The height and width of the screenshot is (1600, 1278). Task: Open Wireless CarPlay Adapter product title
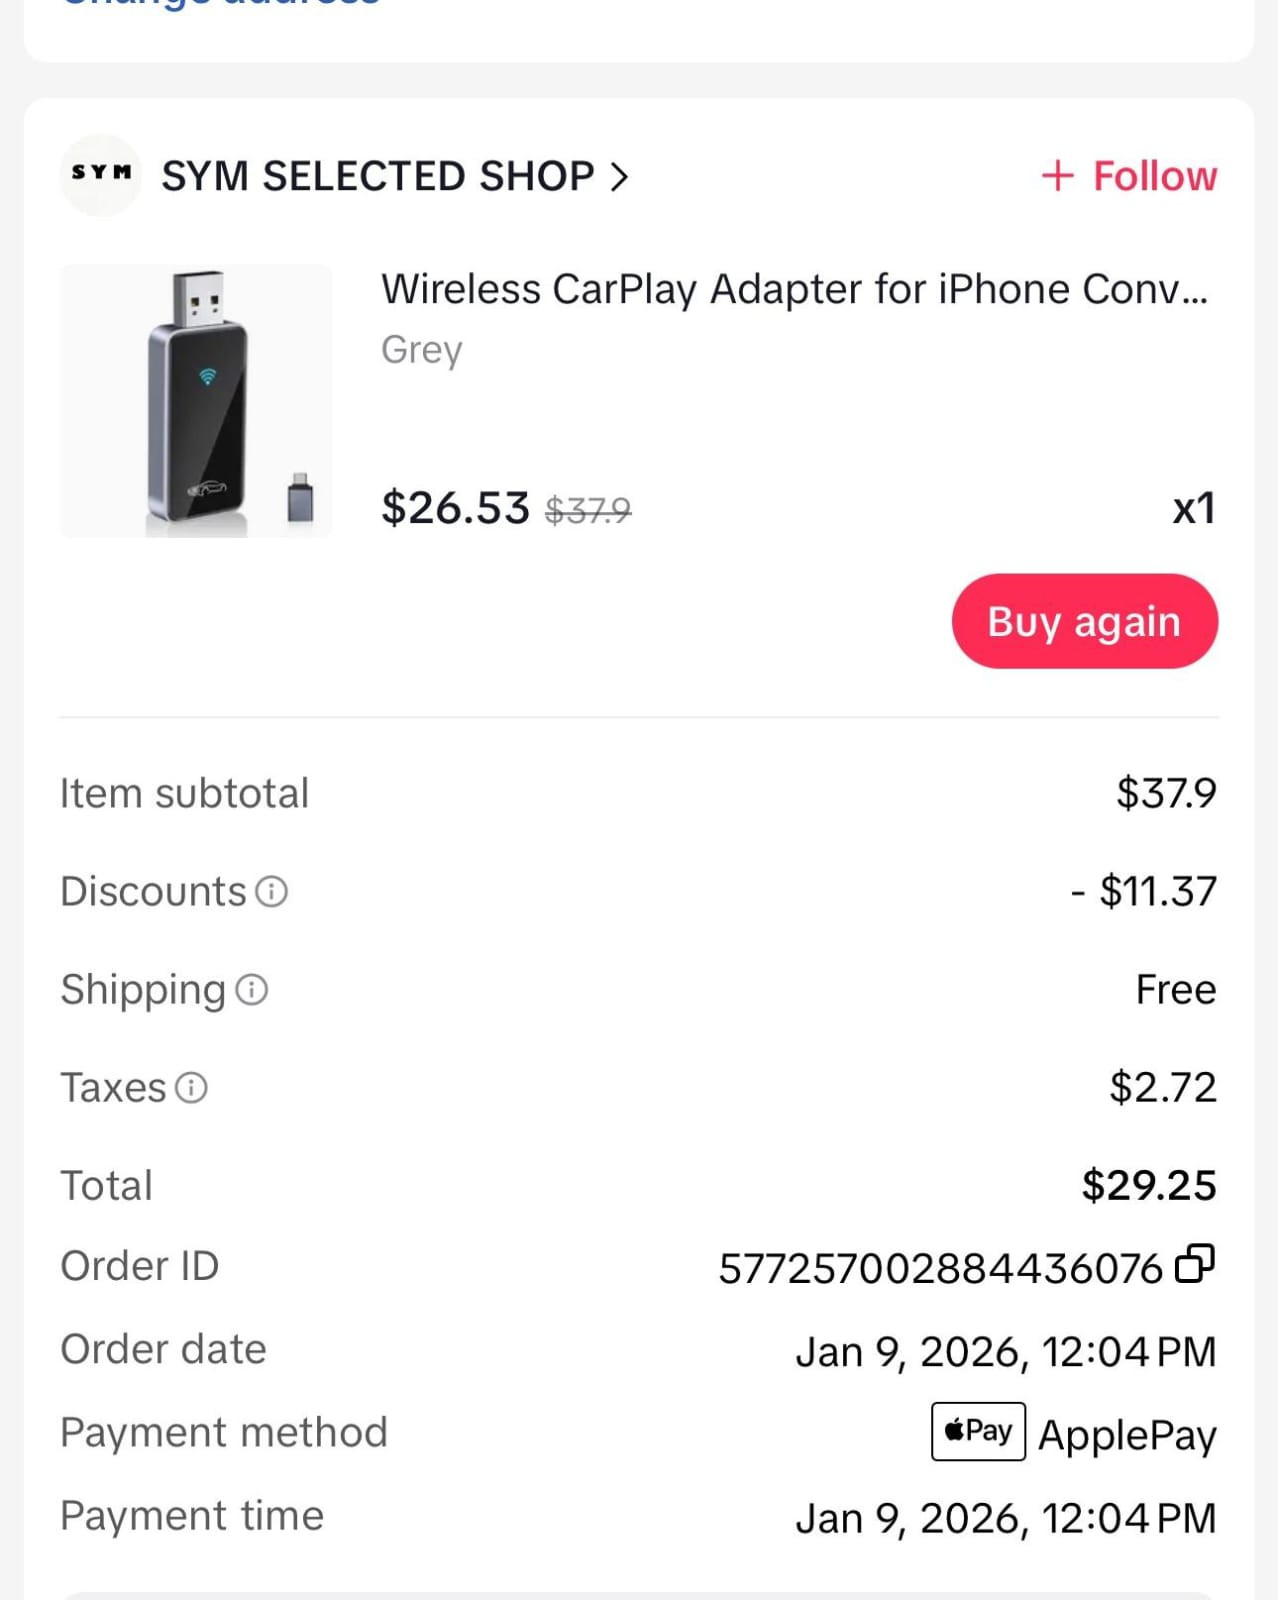pyautogui.click(x=794, y=289)
